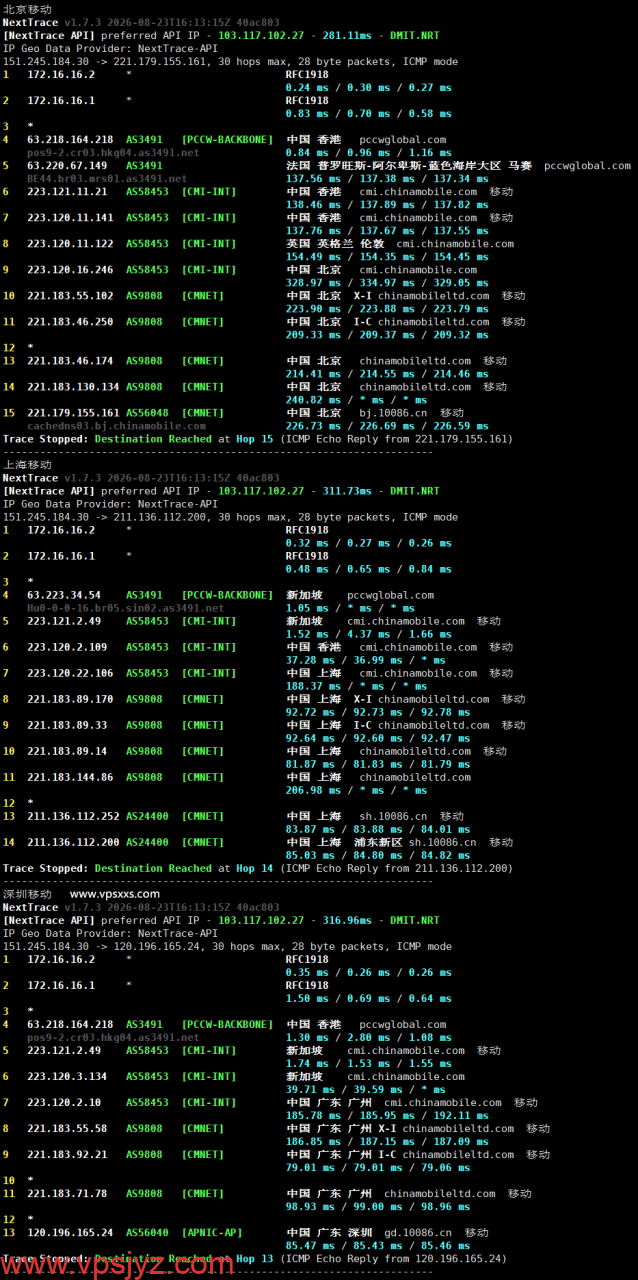Image resolution: width=638 pixels, height=1280 pixels.
Task: Select IP address 221.183.55.102
Action: [70, 295]
